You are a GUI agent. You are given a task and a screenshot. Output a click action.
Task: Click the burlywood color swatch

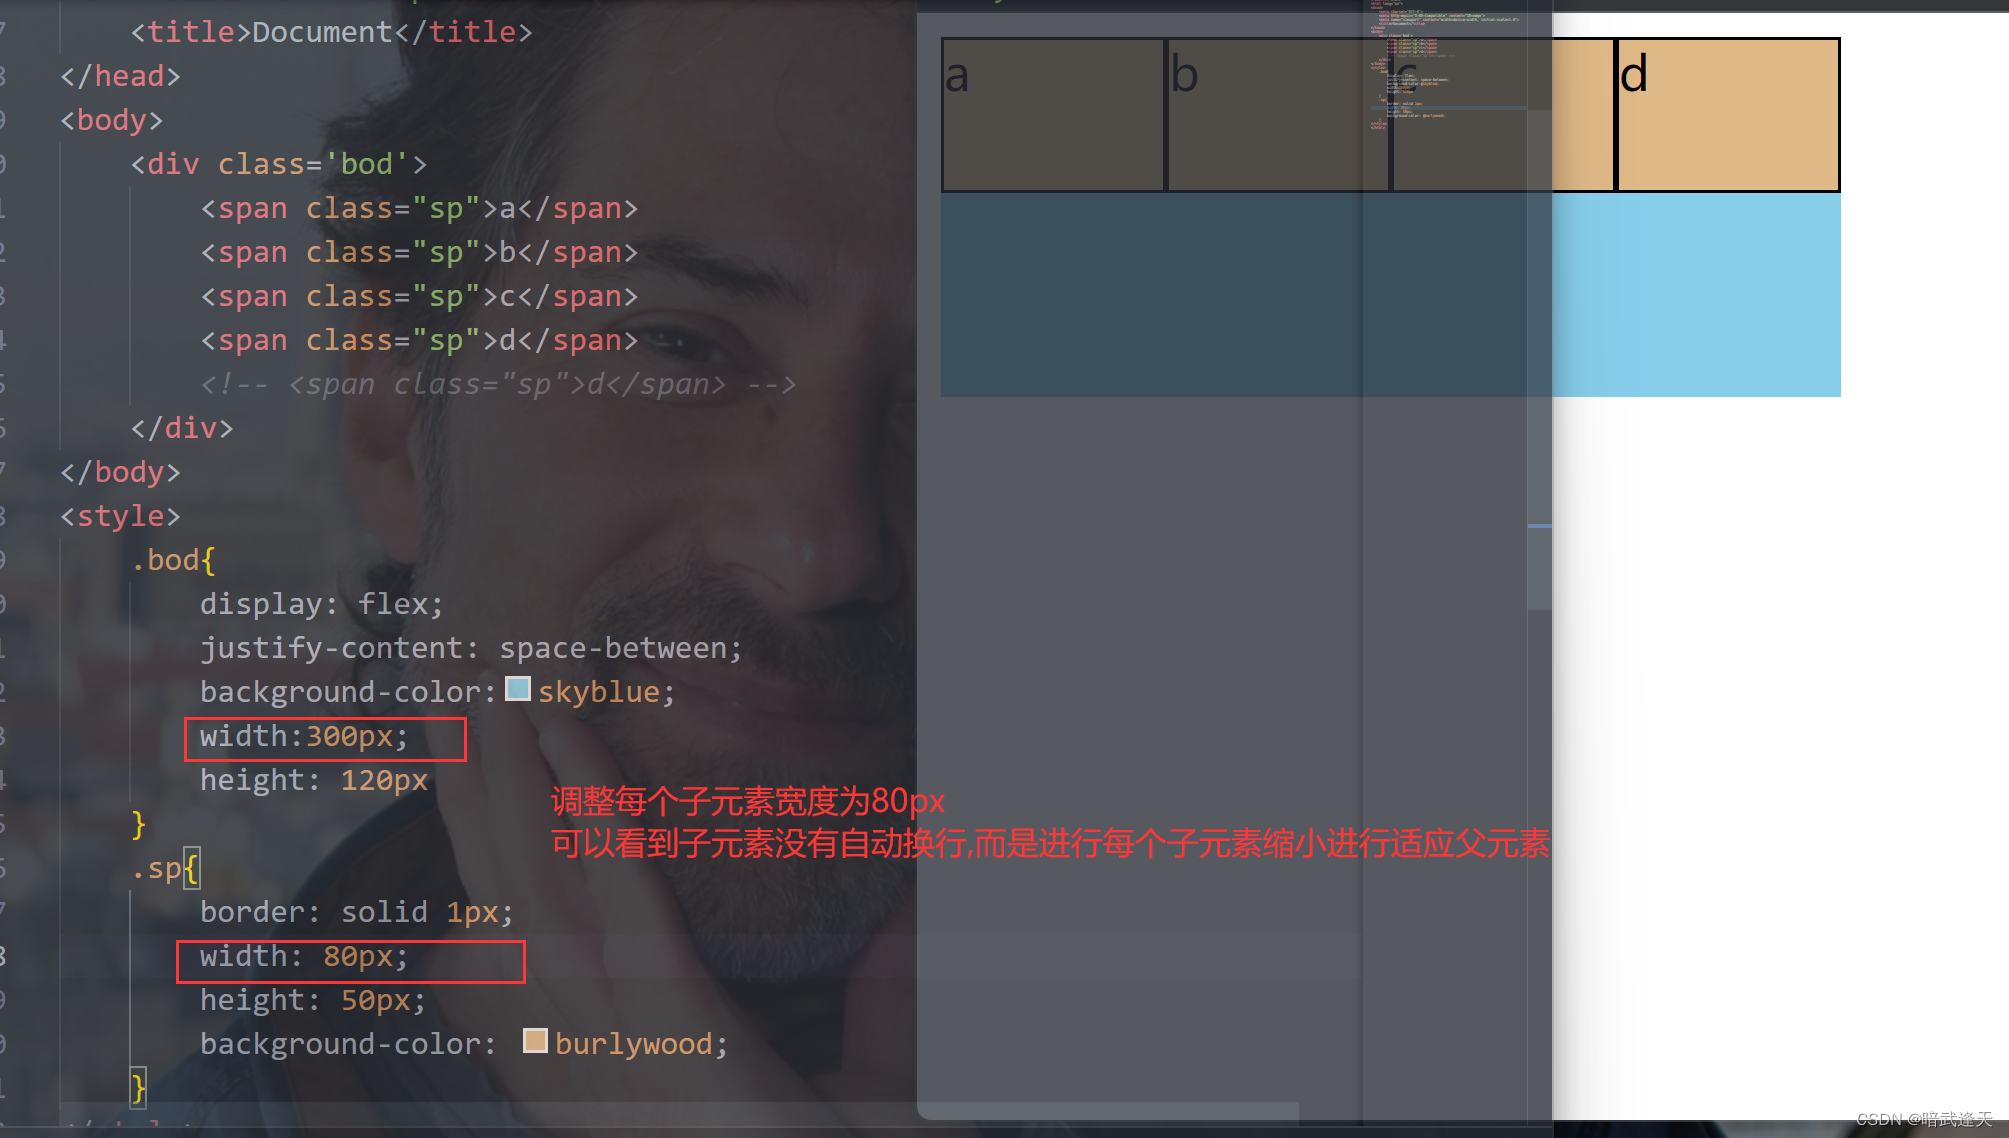[535, 1041]
